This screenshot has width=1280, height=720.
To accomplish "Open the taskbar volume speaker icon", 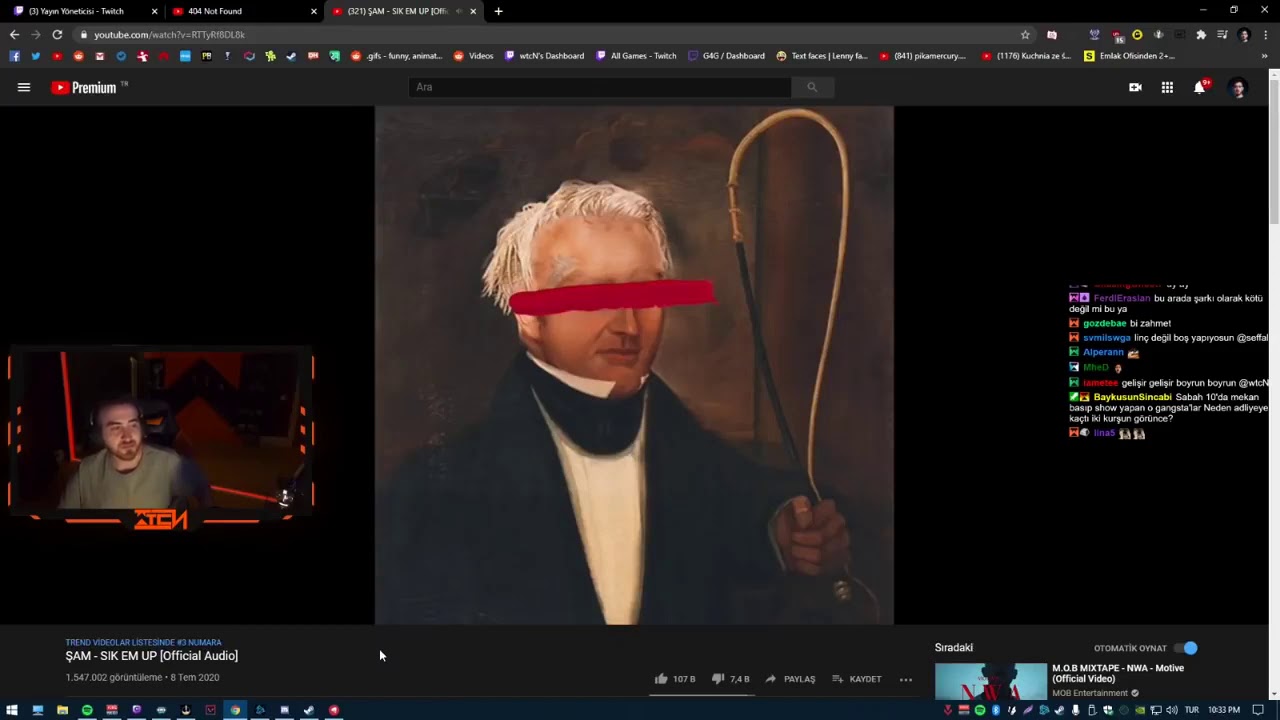I will 1171,710.
